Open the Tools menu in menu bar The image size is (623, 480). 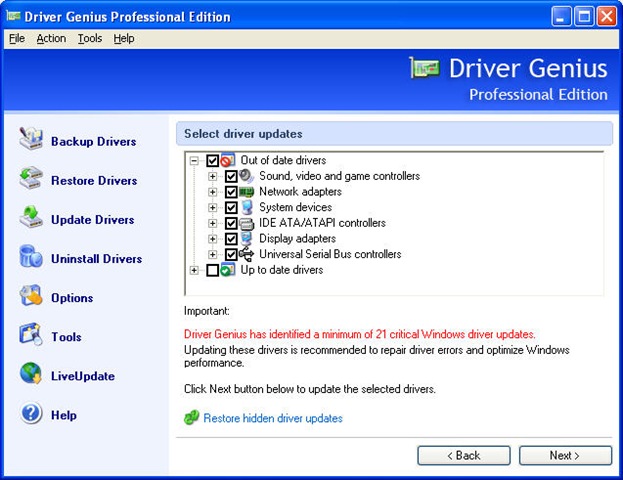90,39
